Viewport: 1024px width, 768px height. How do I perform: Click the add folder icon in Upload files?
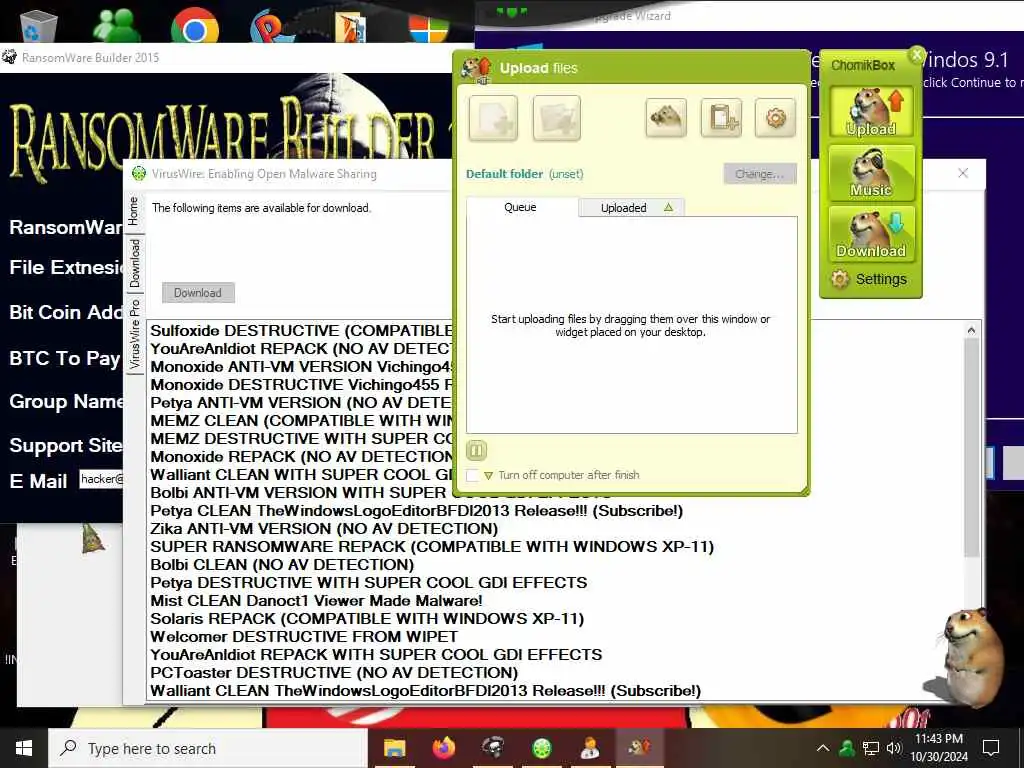coord(556,118)
